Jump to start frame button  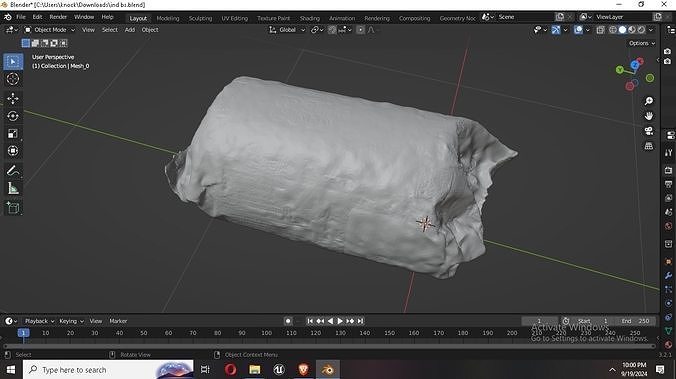(x=310, y=321)
